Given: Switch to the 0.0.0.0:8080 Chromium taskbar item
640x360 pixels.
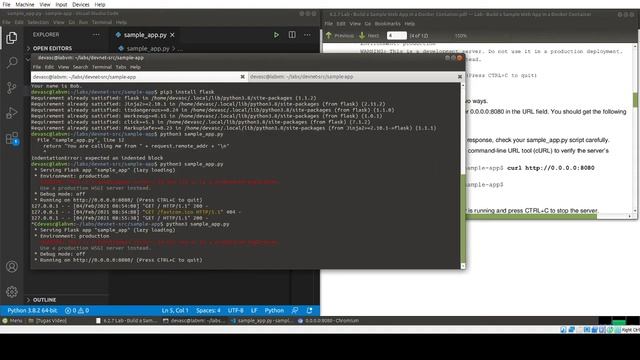Looking at the screenshot, I should coord(329,321).
